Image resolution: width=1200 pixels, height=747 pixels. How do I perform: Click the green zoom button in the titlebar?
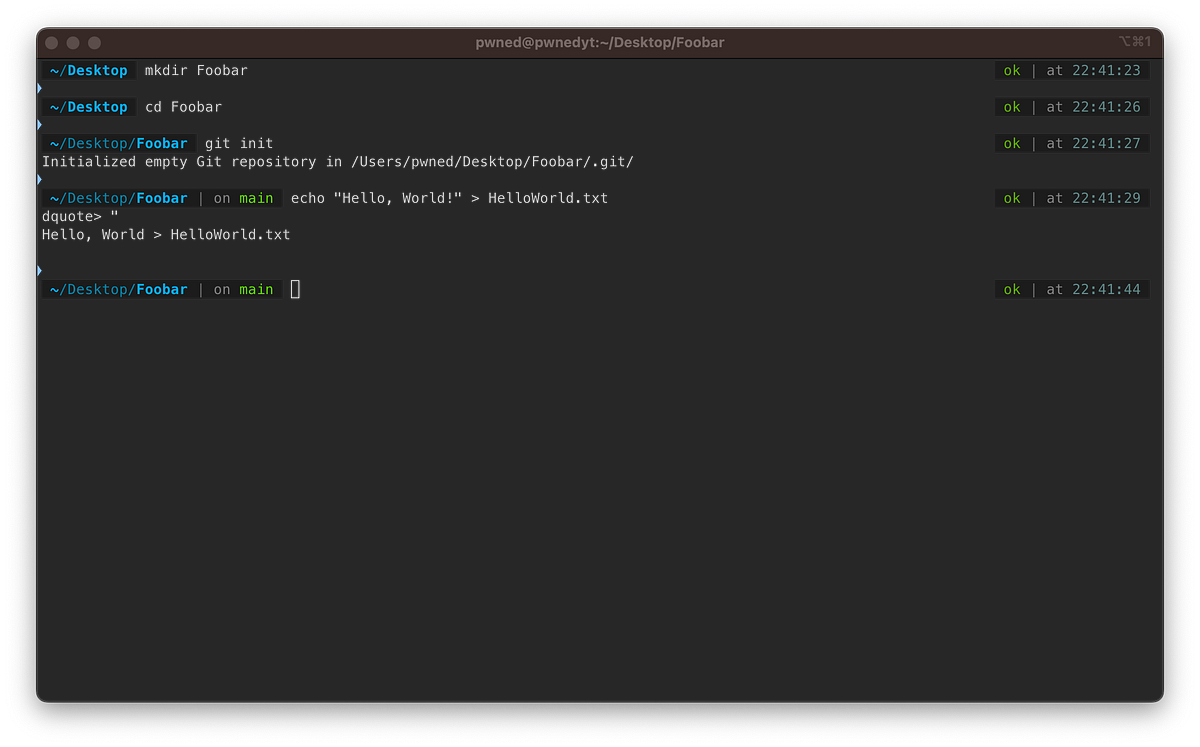[94, 43]
